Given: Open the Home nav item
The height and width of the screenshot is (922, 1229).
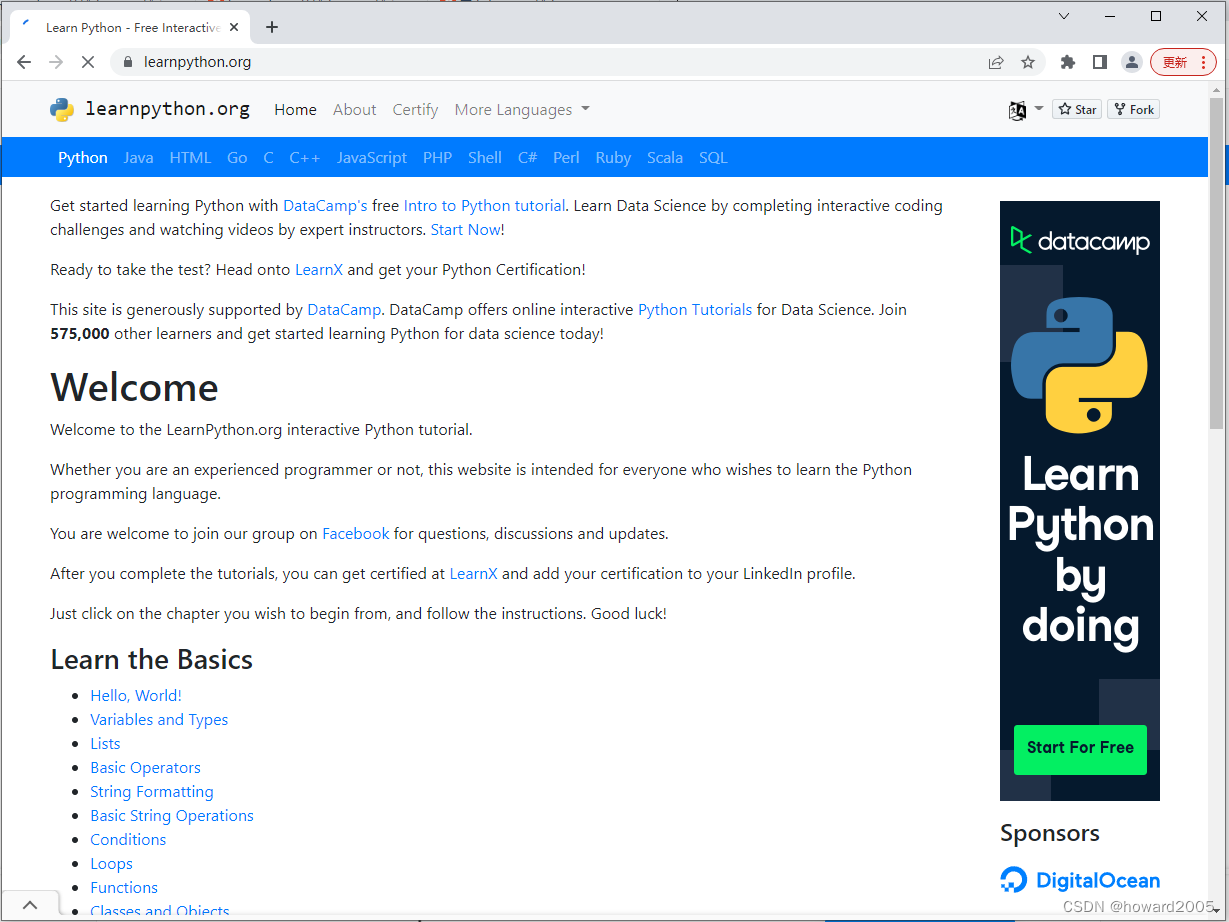Looking at the screenshot, I should coord(296,110).
